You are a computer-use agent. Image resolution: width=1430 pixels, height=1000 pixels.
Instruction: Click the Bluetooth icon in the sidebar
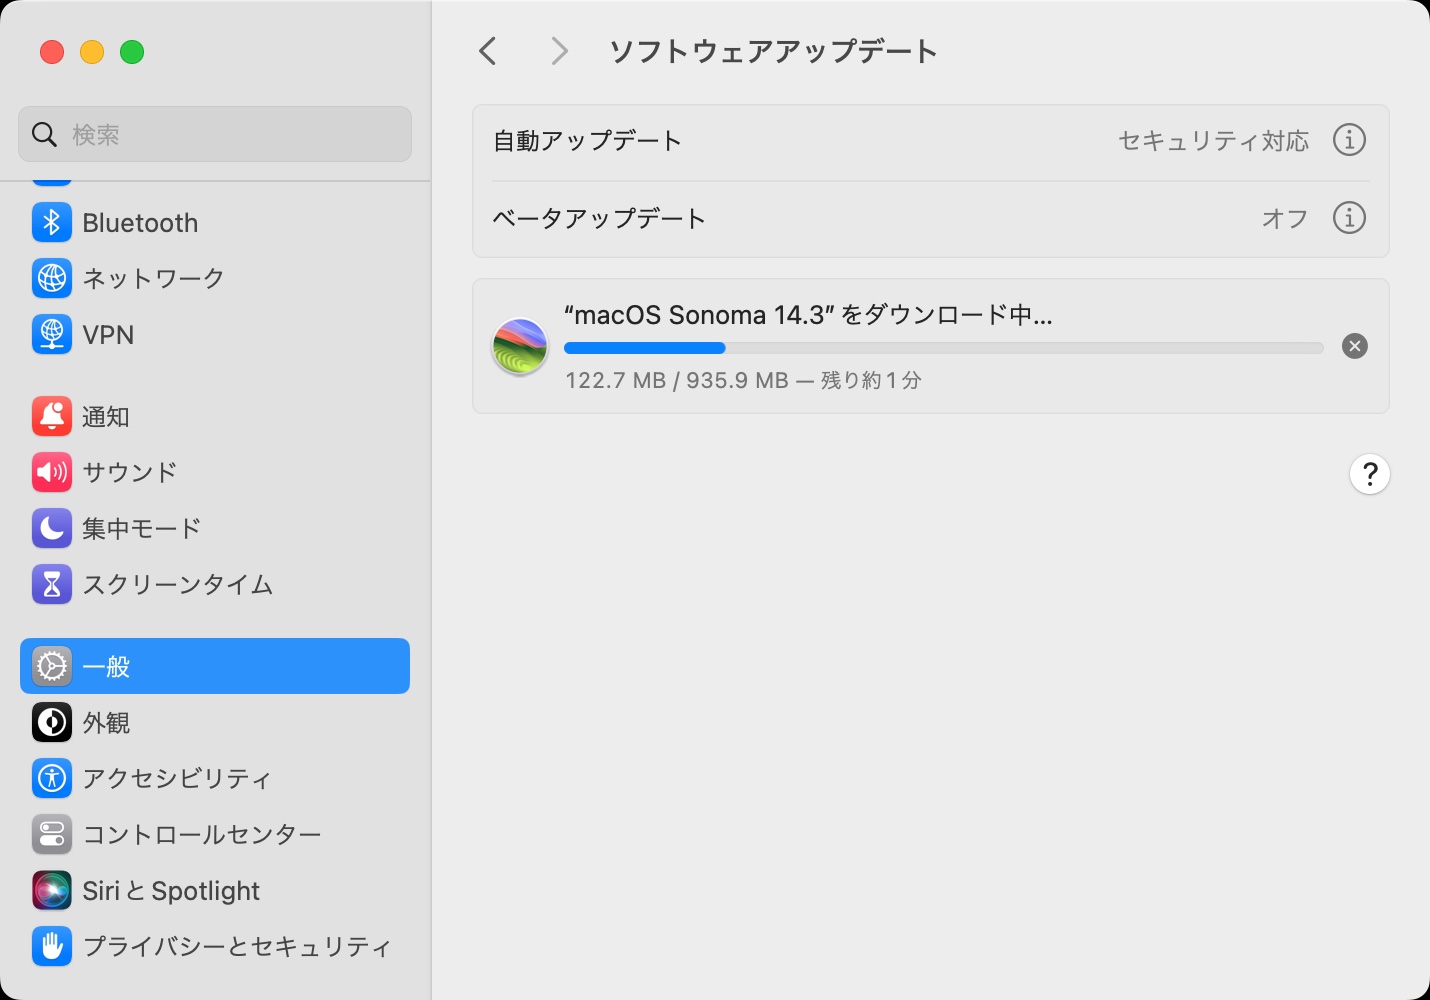[x=52, y=222]
